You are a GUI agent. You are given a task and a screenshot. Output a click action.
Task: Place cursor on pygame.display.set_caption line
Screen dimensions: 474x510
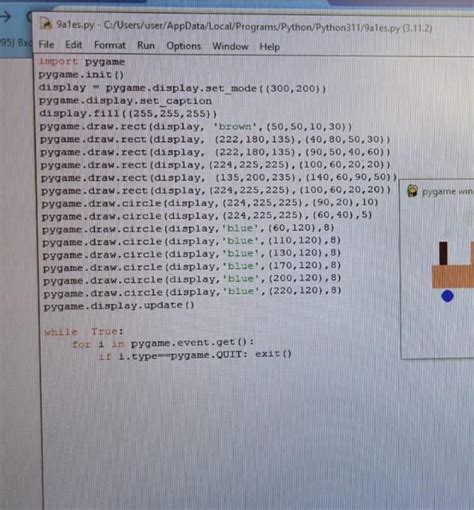pyautogui.click(x=125, y=101)
